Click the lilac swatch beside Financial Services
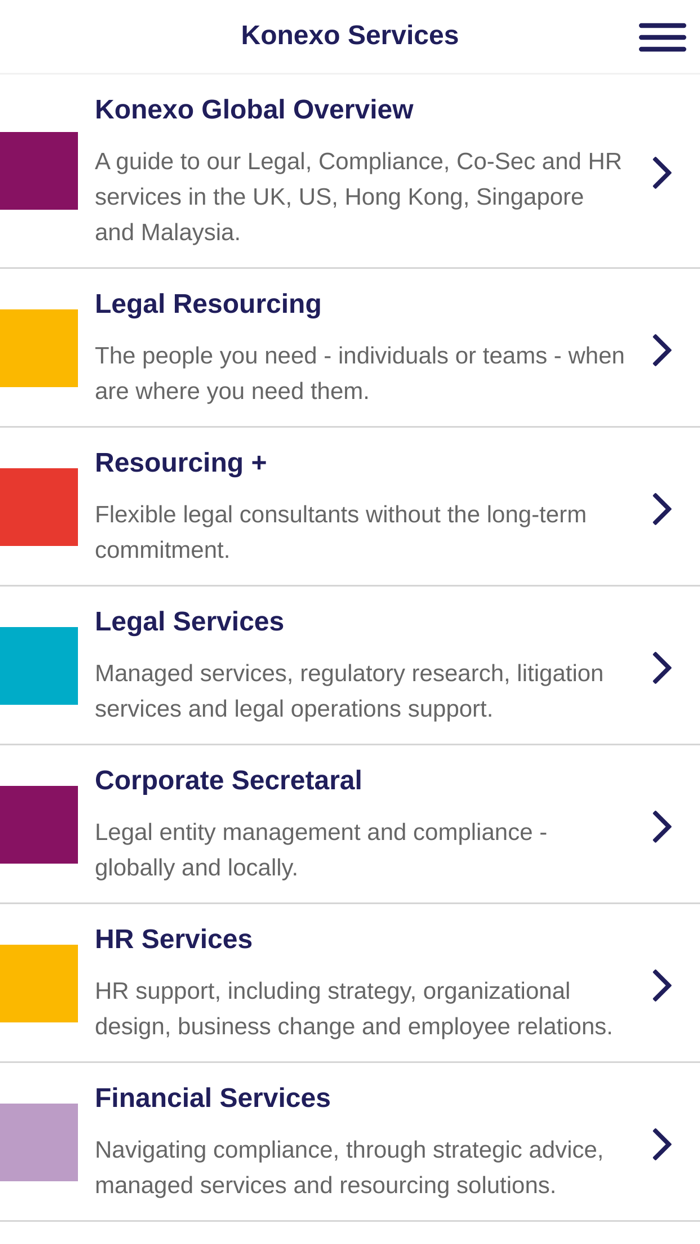Image resolution: width=700 pixels, height=1244 pixels. [38, 1141]
